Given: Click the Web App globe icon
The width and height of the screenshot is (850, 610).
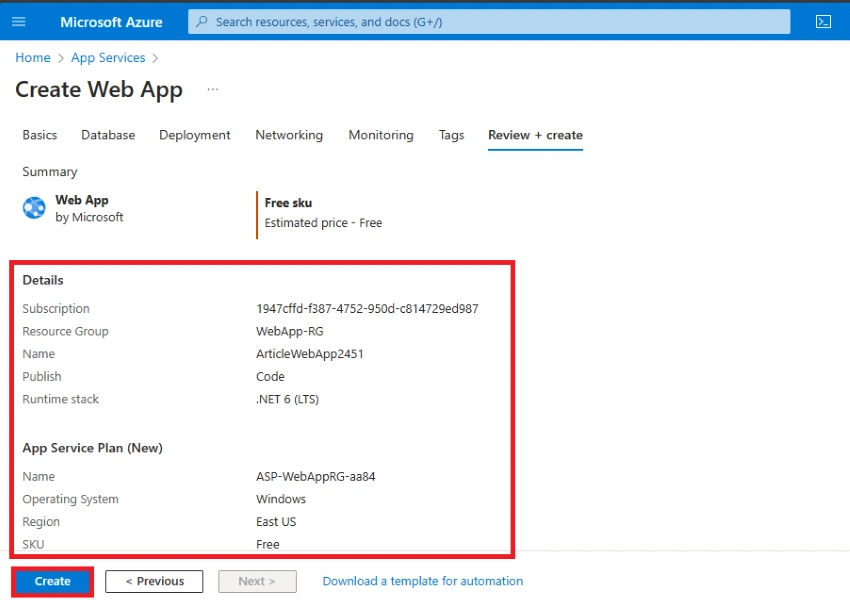Looking at the screenshot, I should click(34, 208).
